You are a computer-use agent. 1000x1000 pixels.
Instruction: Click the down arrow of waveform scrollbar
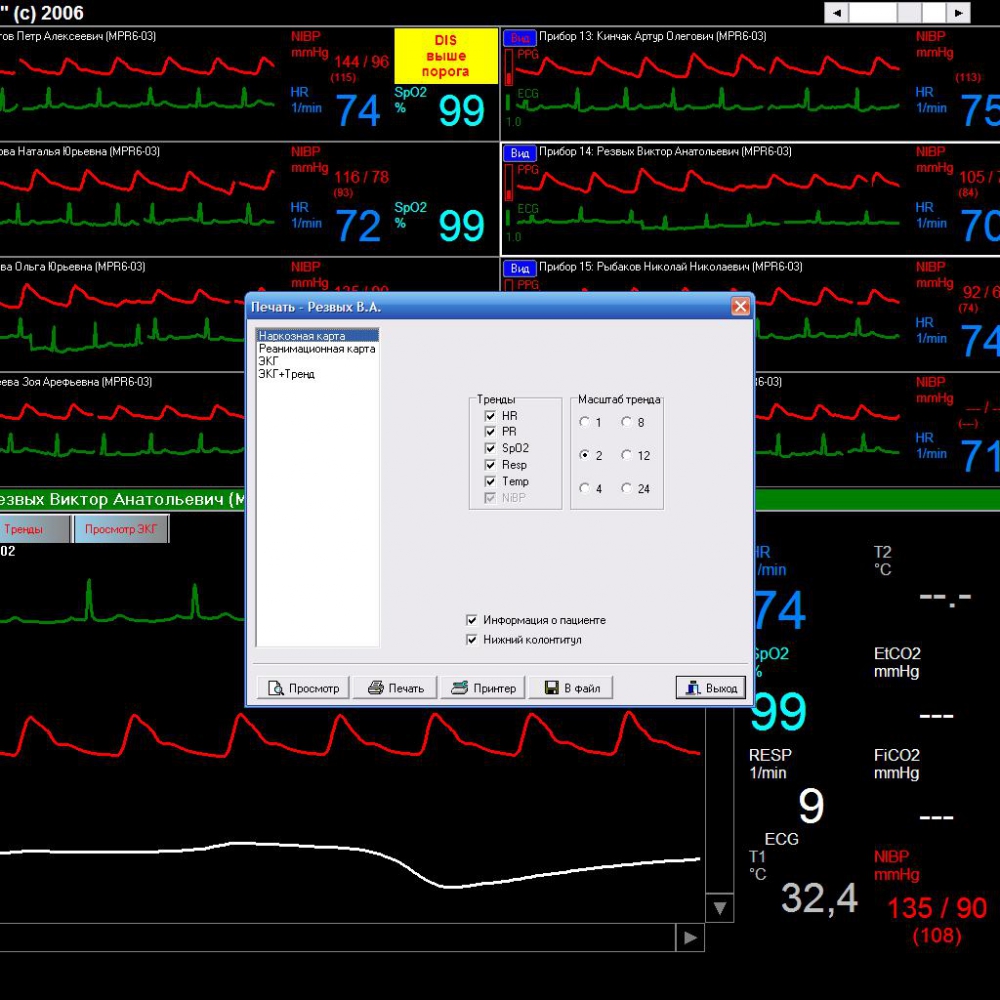click(x=719, y=908)
